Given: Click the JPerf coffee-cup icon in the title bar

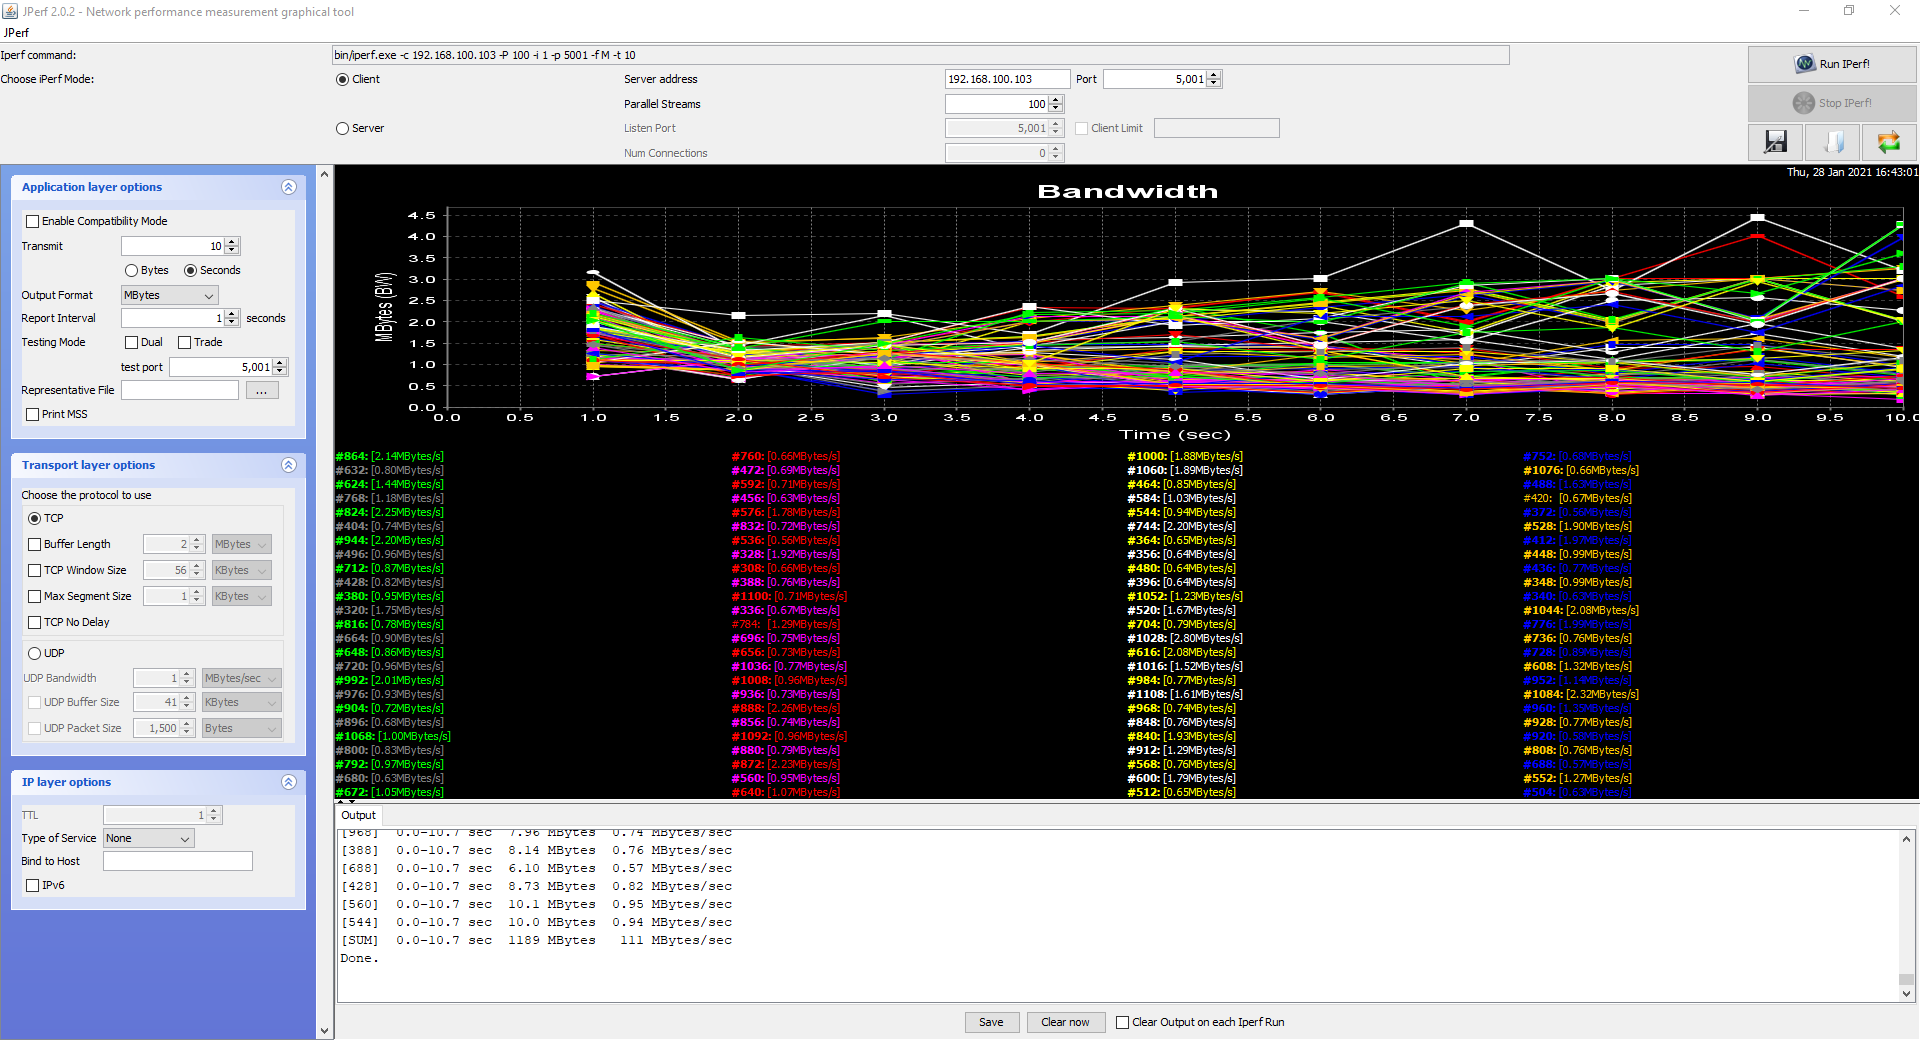Looking at the screenshot, I should 10,11.
